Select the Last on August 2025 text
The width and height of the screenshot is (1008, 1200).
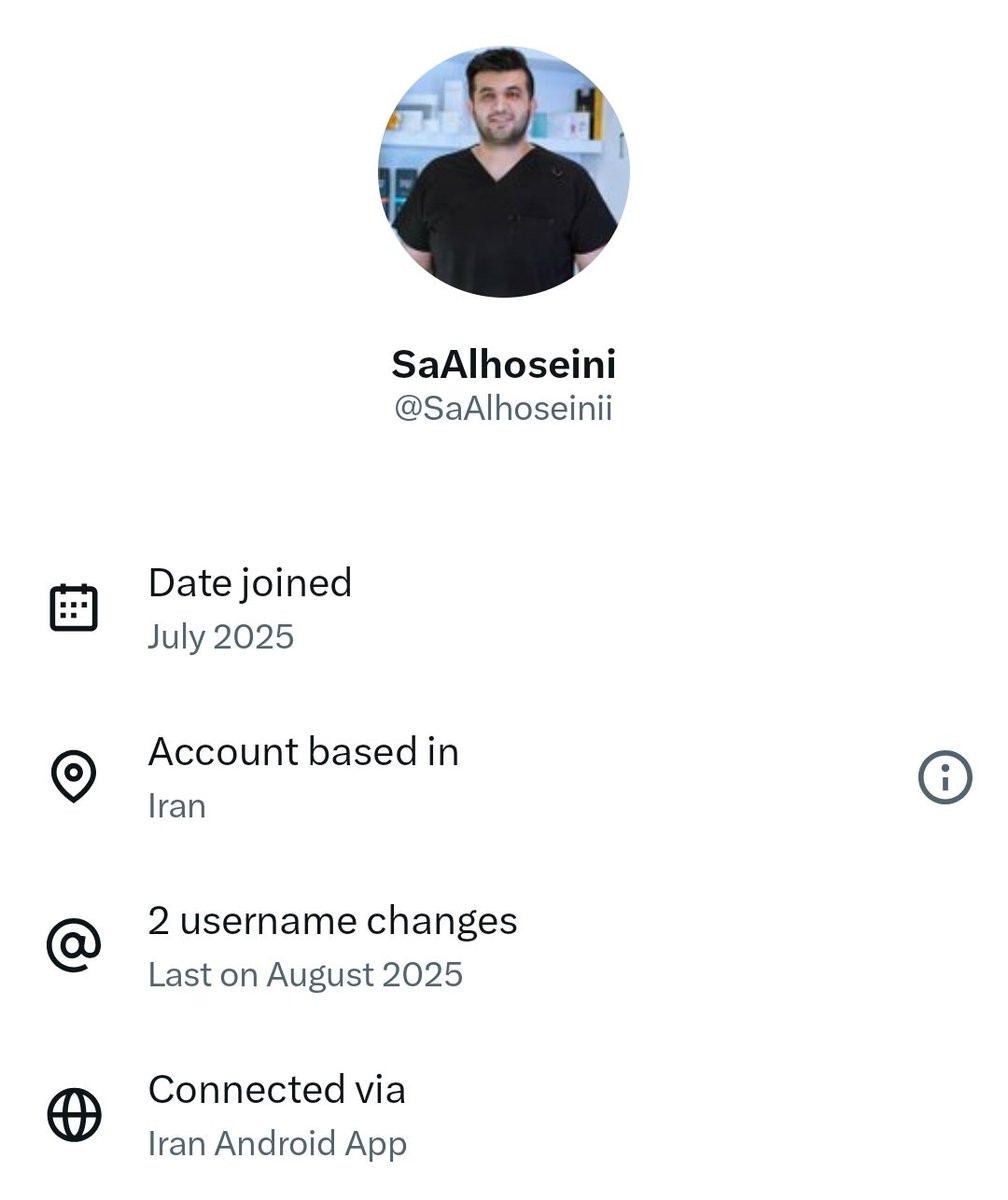(x=305, y=975)
